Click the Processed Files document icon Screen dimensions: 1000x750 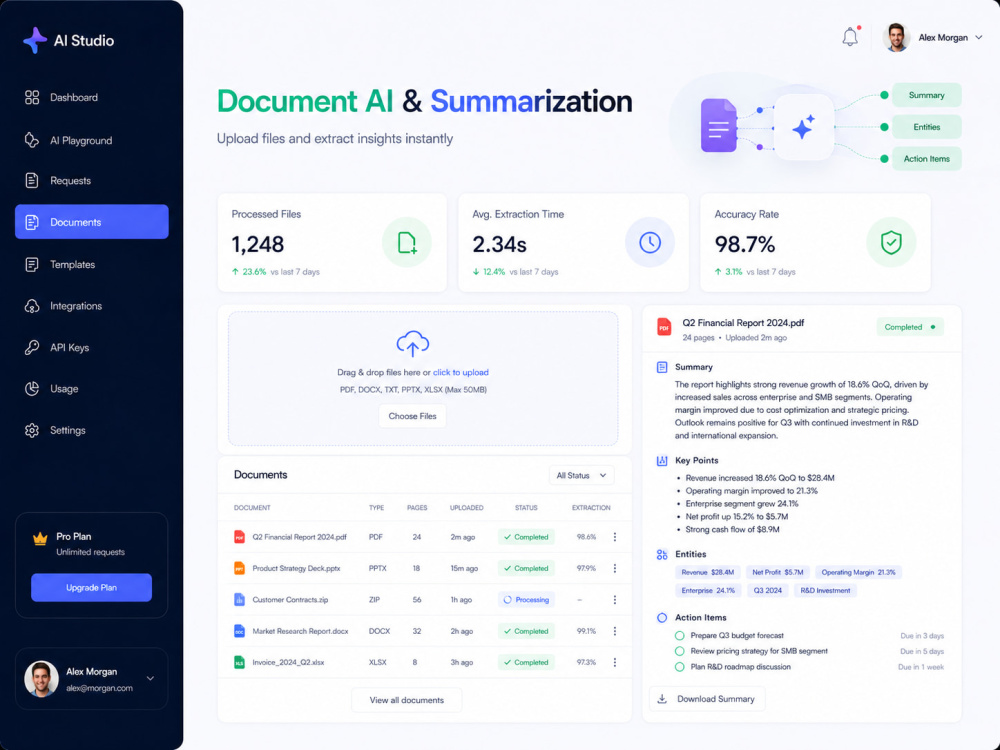pyautogui.click(x=407, y=243)
